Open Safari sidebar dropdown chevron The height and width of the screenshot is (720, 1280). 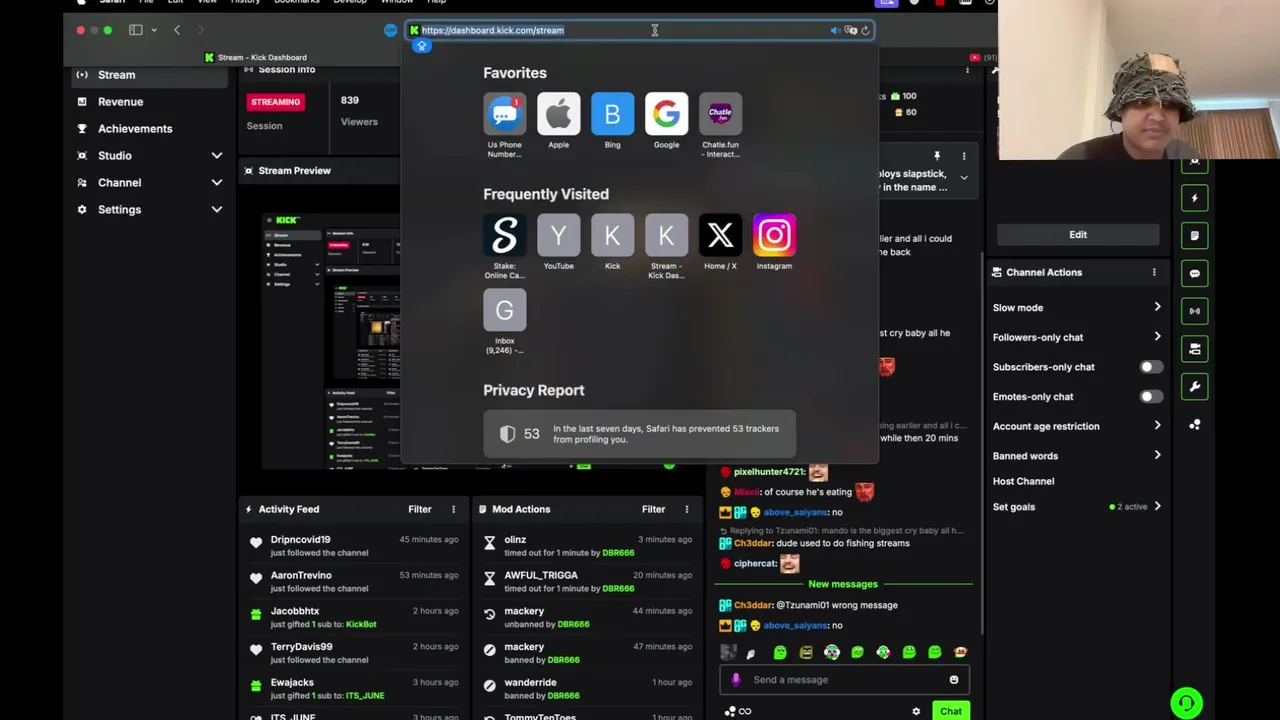pos(153,30)
